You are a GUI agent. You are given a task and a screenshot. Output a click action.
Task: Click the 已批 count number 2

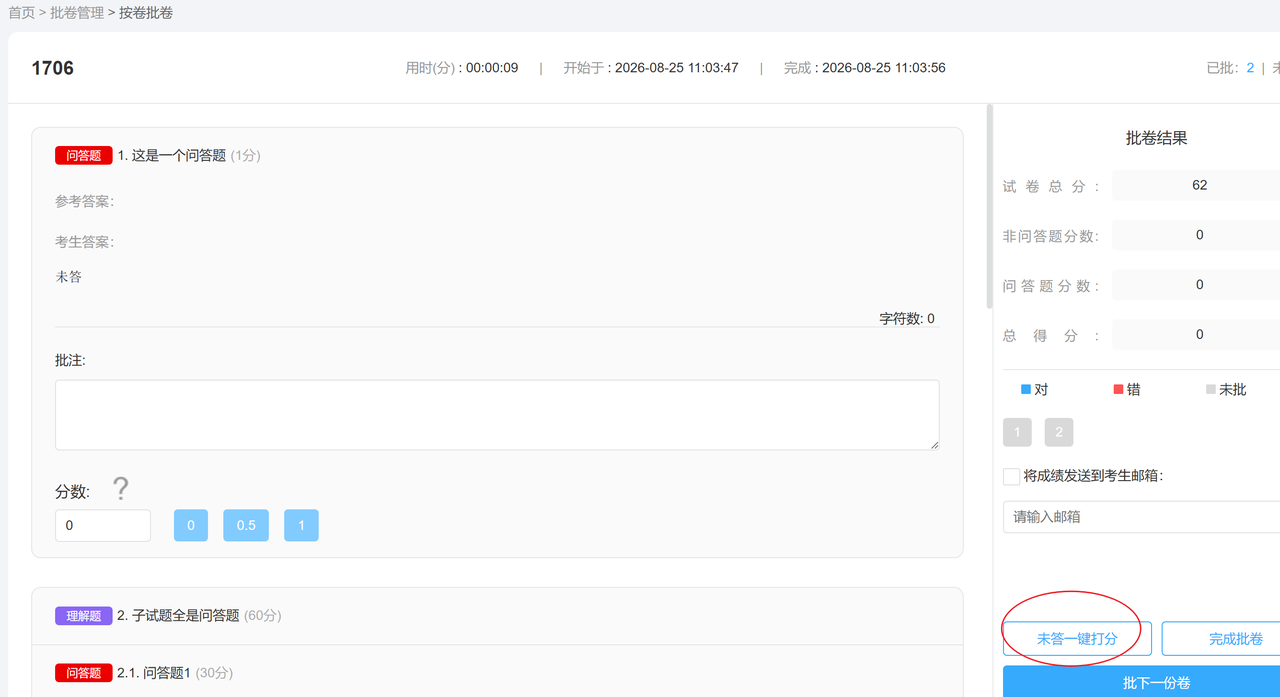point(1250,68)
